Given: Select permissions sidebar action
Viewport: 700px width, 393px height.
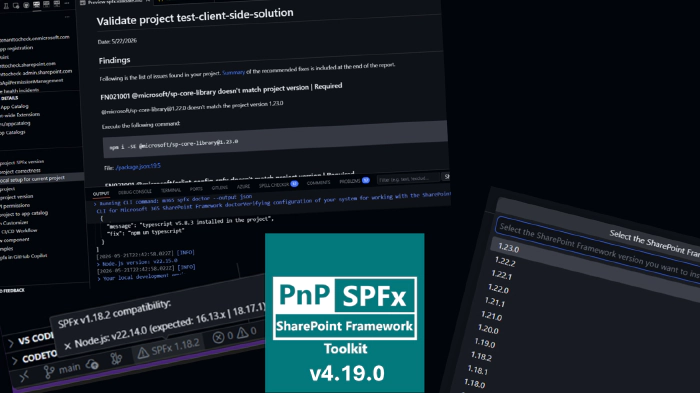Looking at the screenshot, I should coord(15,205).
